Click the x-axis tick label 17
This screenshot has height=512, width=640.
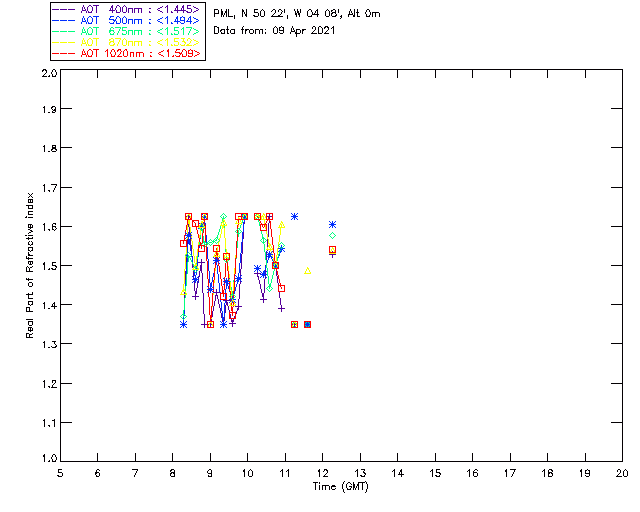click(510, 473)
